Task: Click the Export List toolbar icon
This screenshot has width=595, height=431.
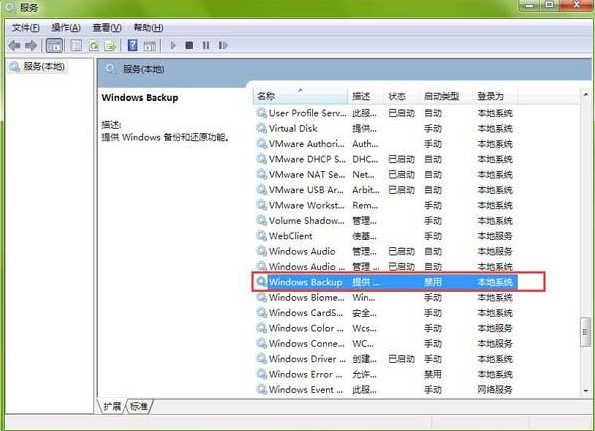Action: (110, 46)
